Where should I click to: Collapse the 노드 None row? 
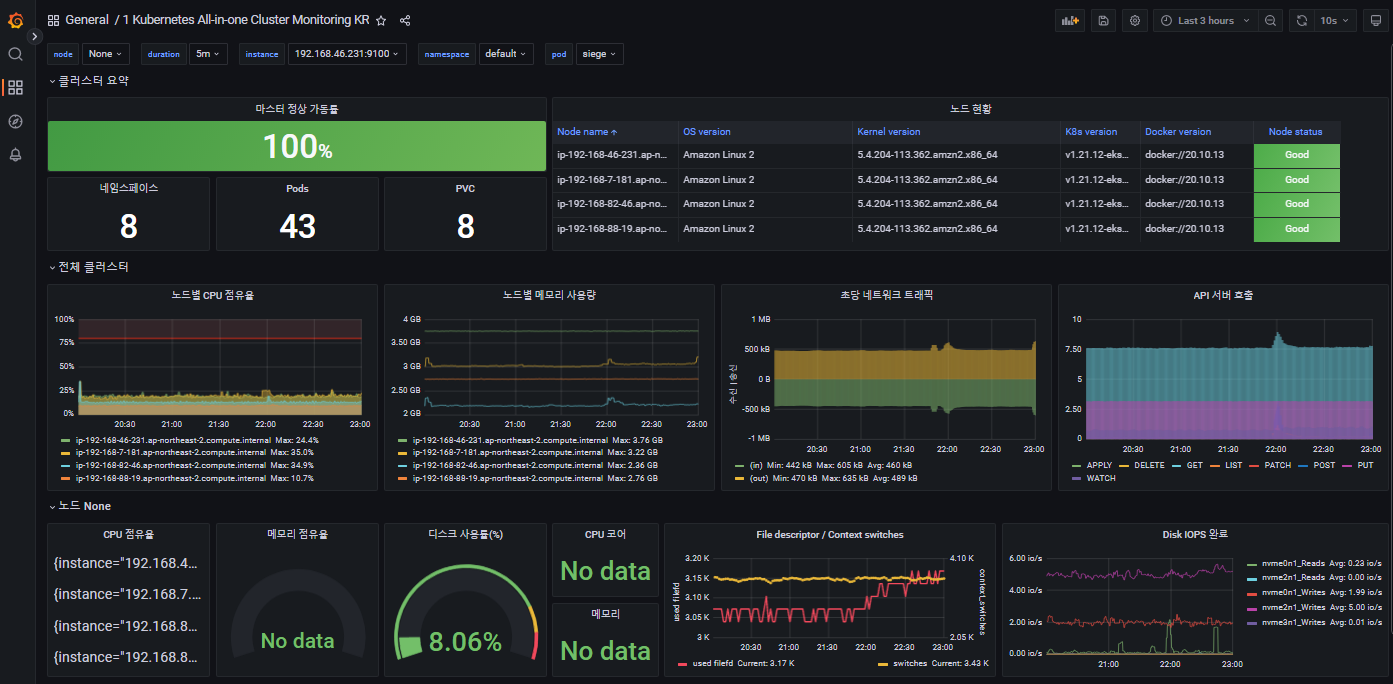[80, 506]
